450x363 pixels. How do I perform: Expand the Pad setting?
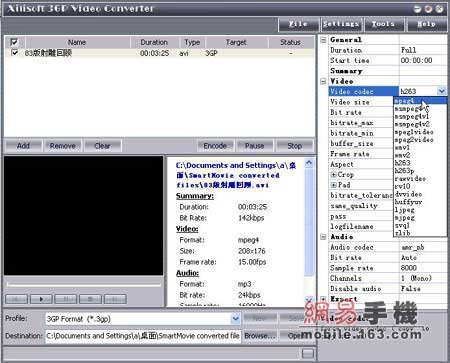[333, 185]
